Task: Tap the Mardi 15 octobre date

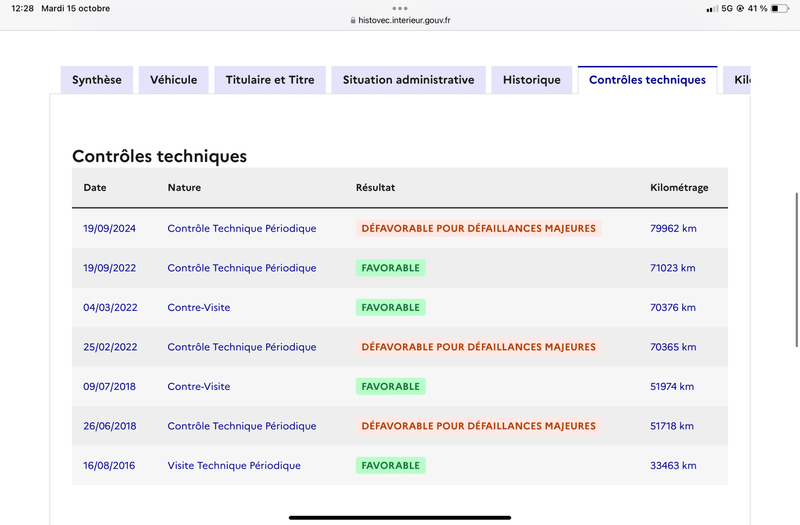Action: coord(76,8)
